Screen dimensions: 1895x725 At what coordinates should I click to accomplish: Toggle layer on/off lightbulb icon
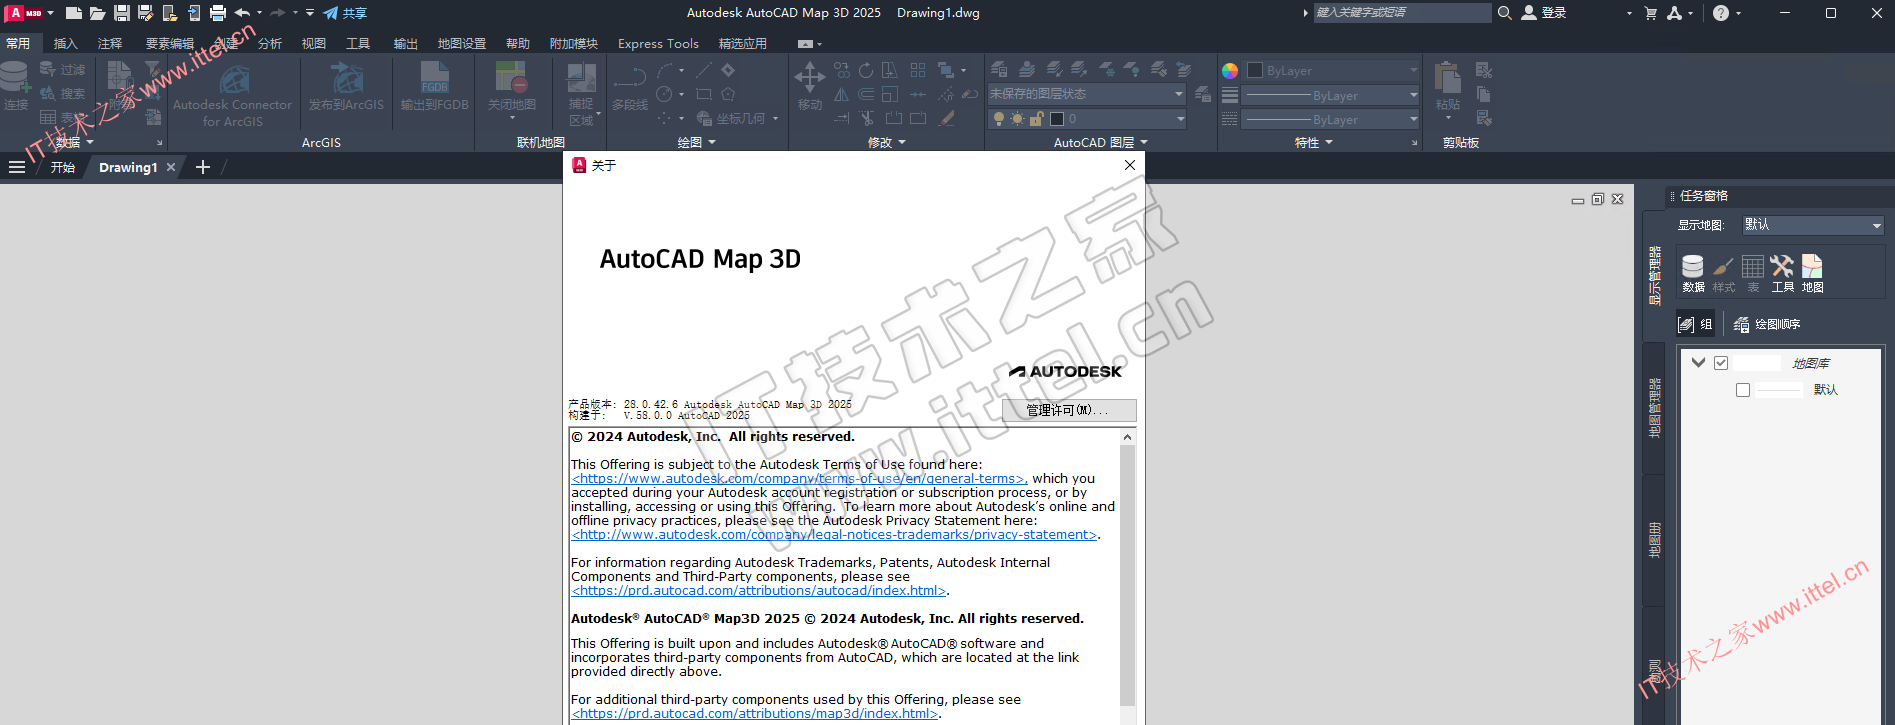(998, 119)
